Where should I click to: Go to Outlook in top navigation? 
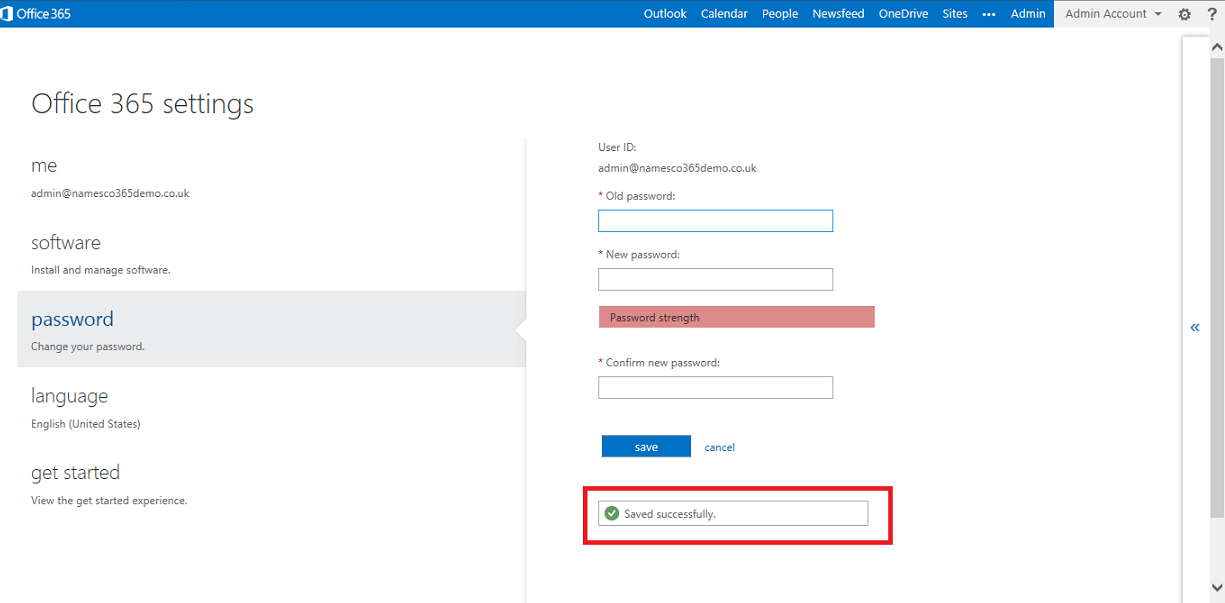click(x=665, y=14)
